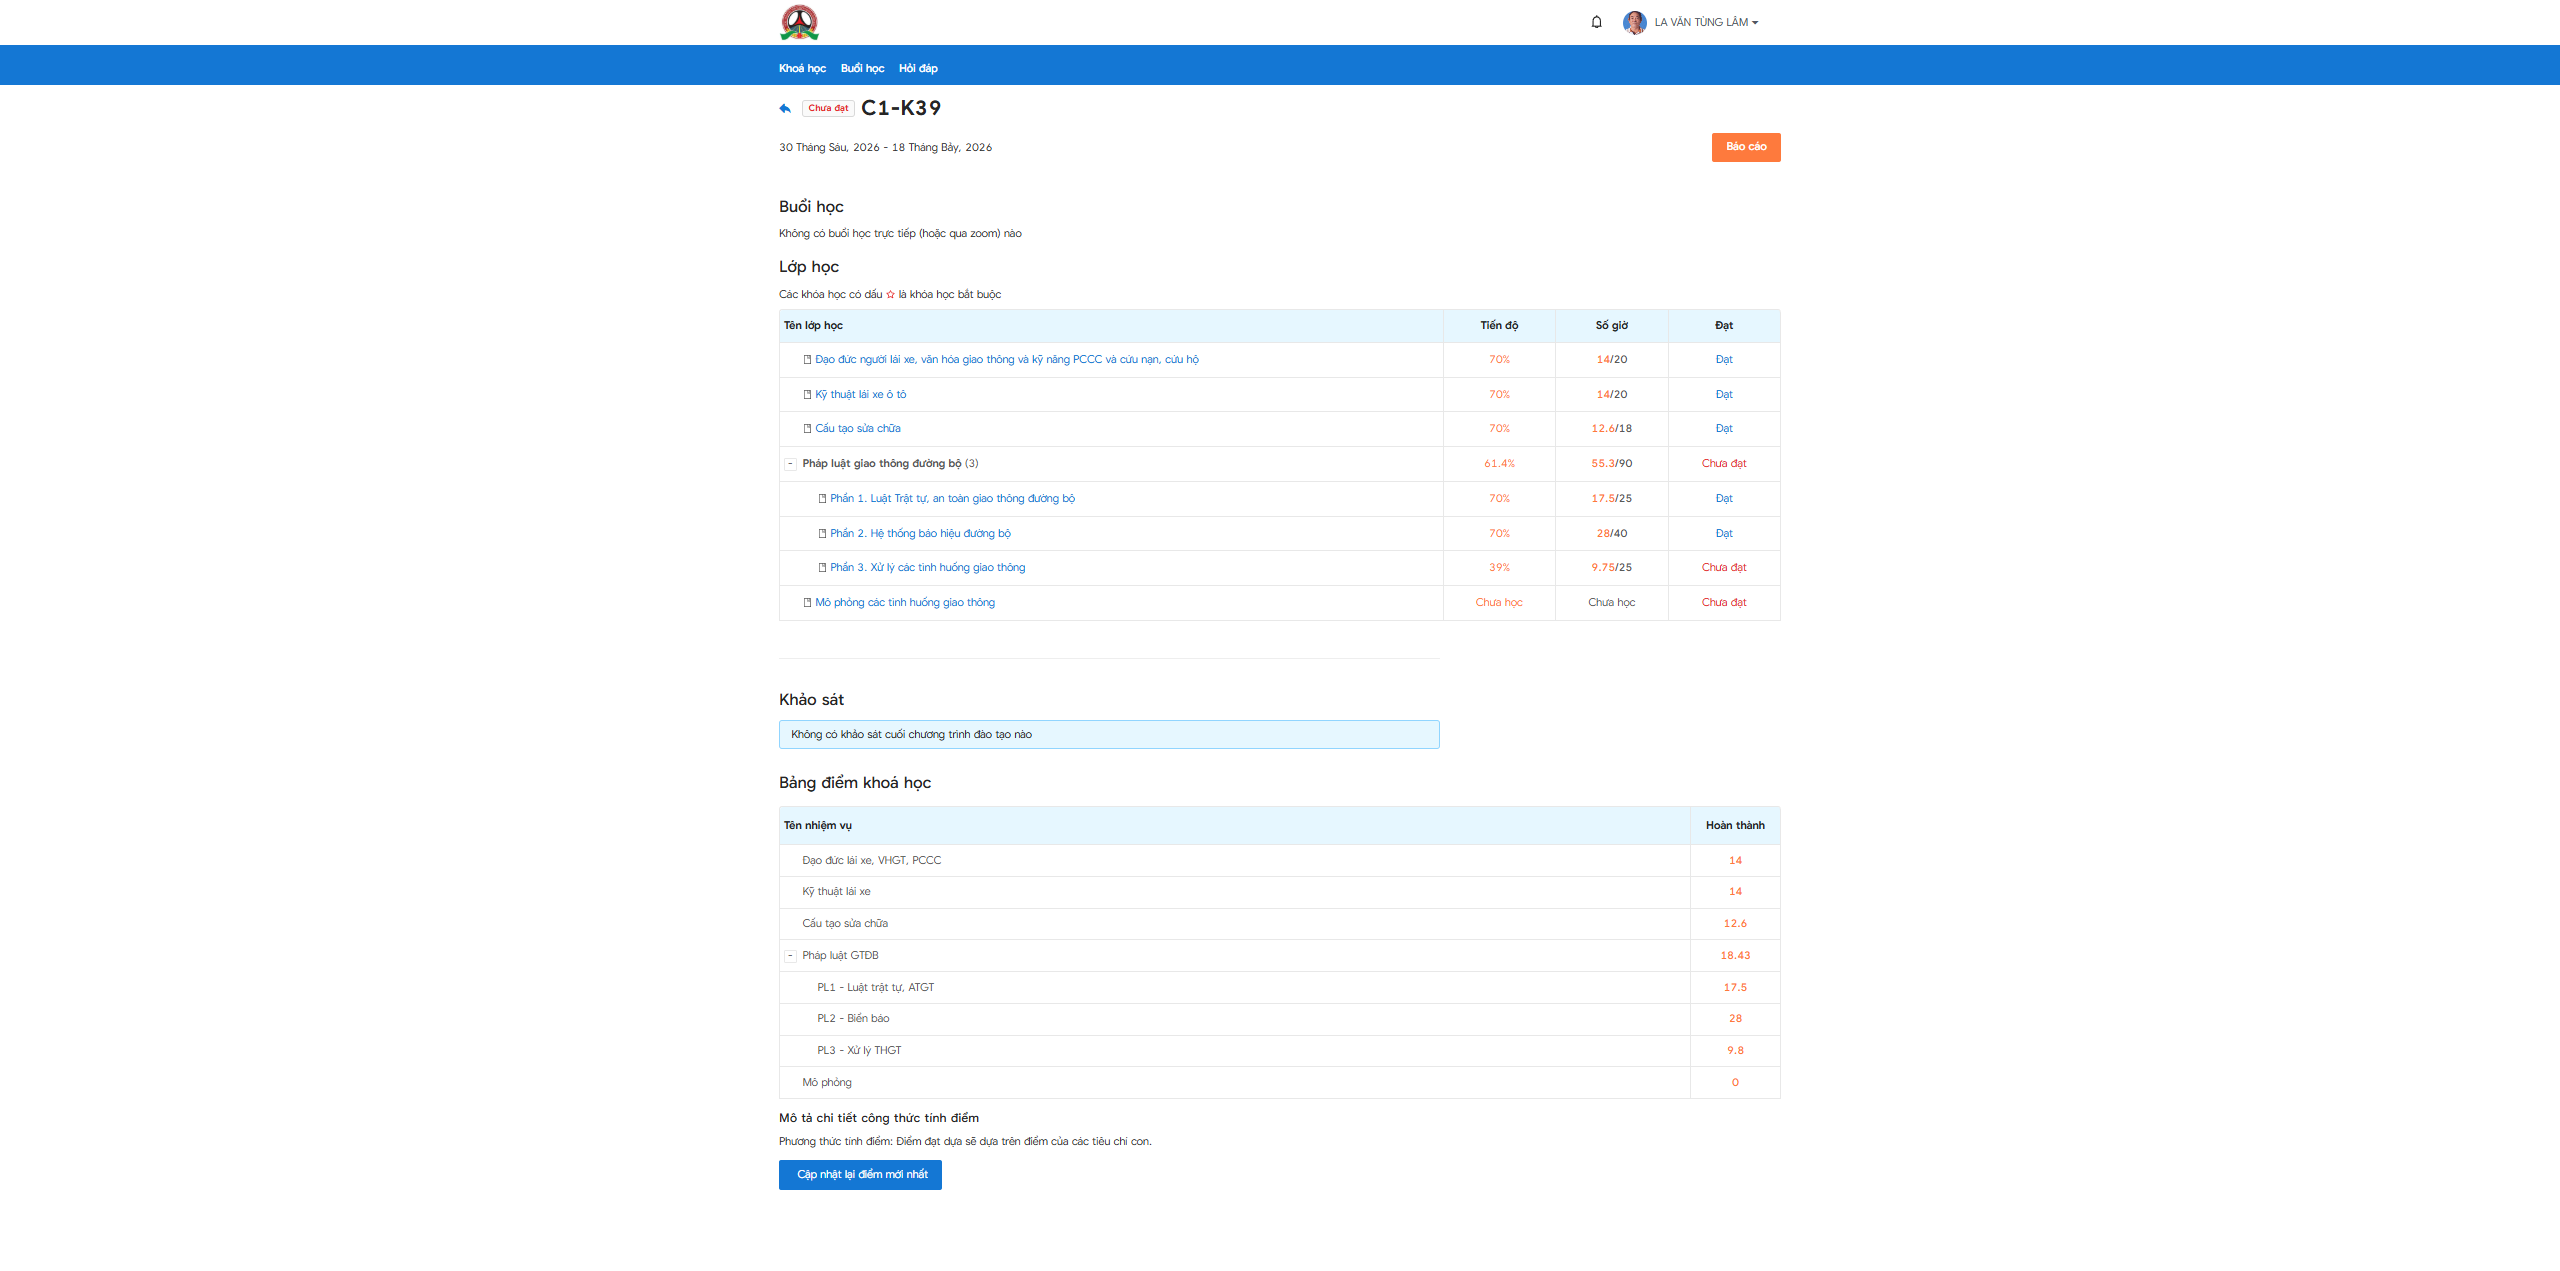The width and height of the screenshot is (2560, 1271).
Task: Click the Hoàn thành column header
Action: click(x=1735, y=826)
